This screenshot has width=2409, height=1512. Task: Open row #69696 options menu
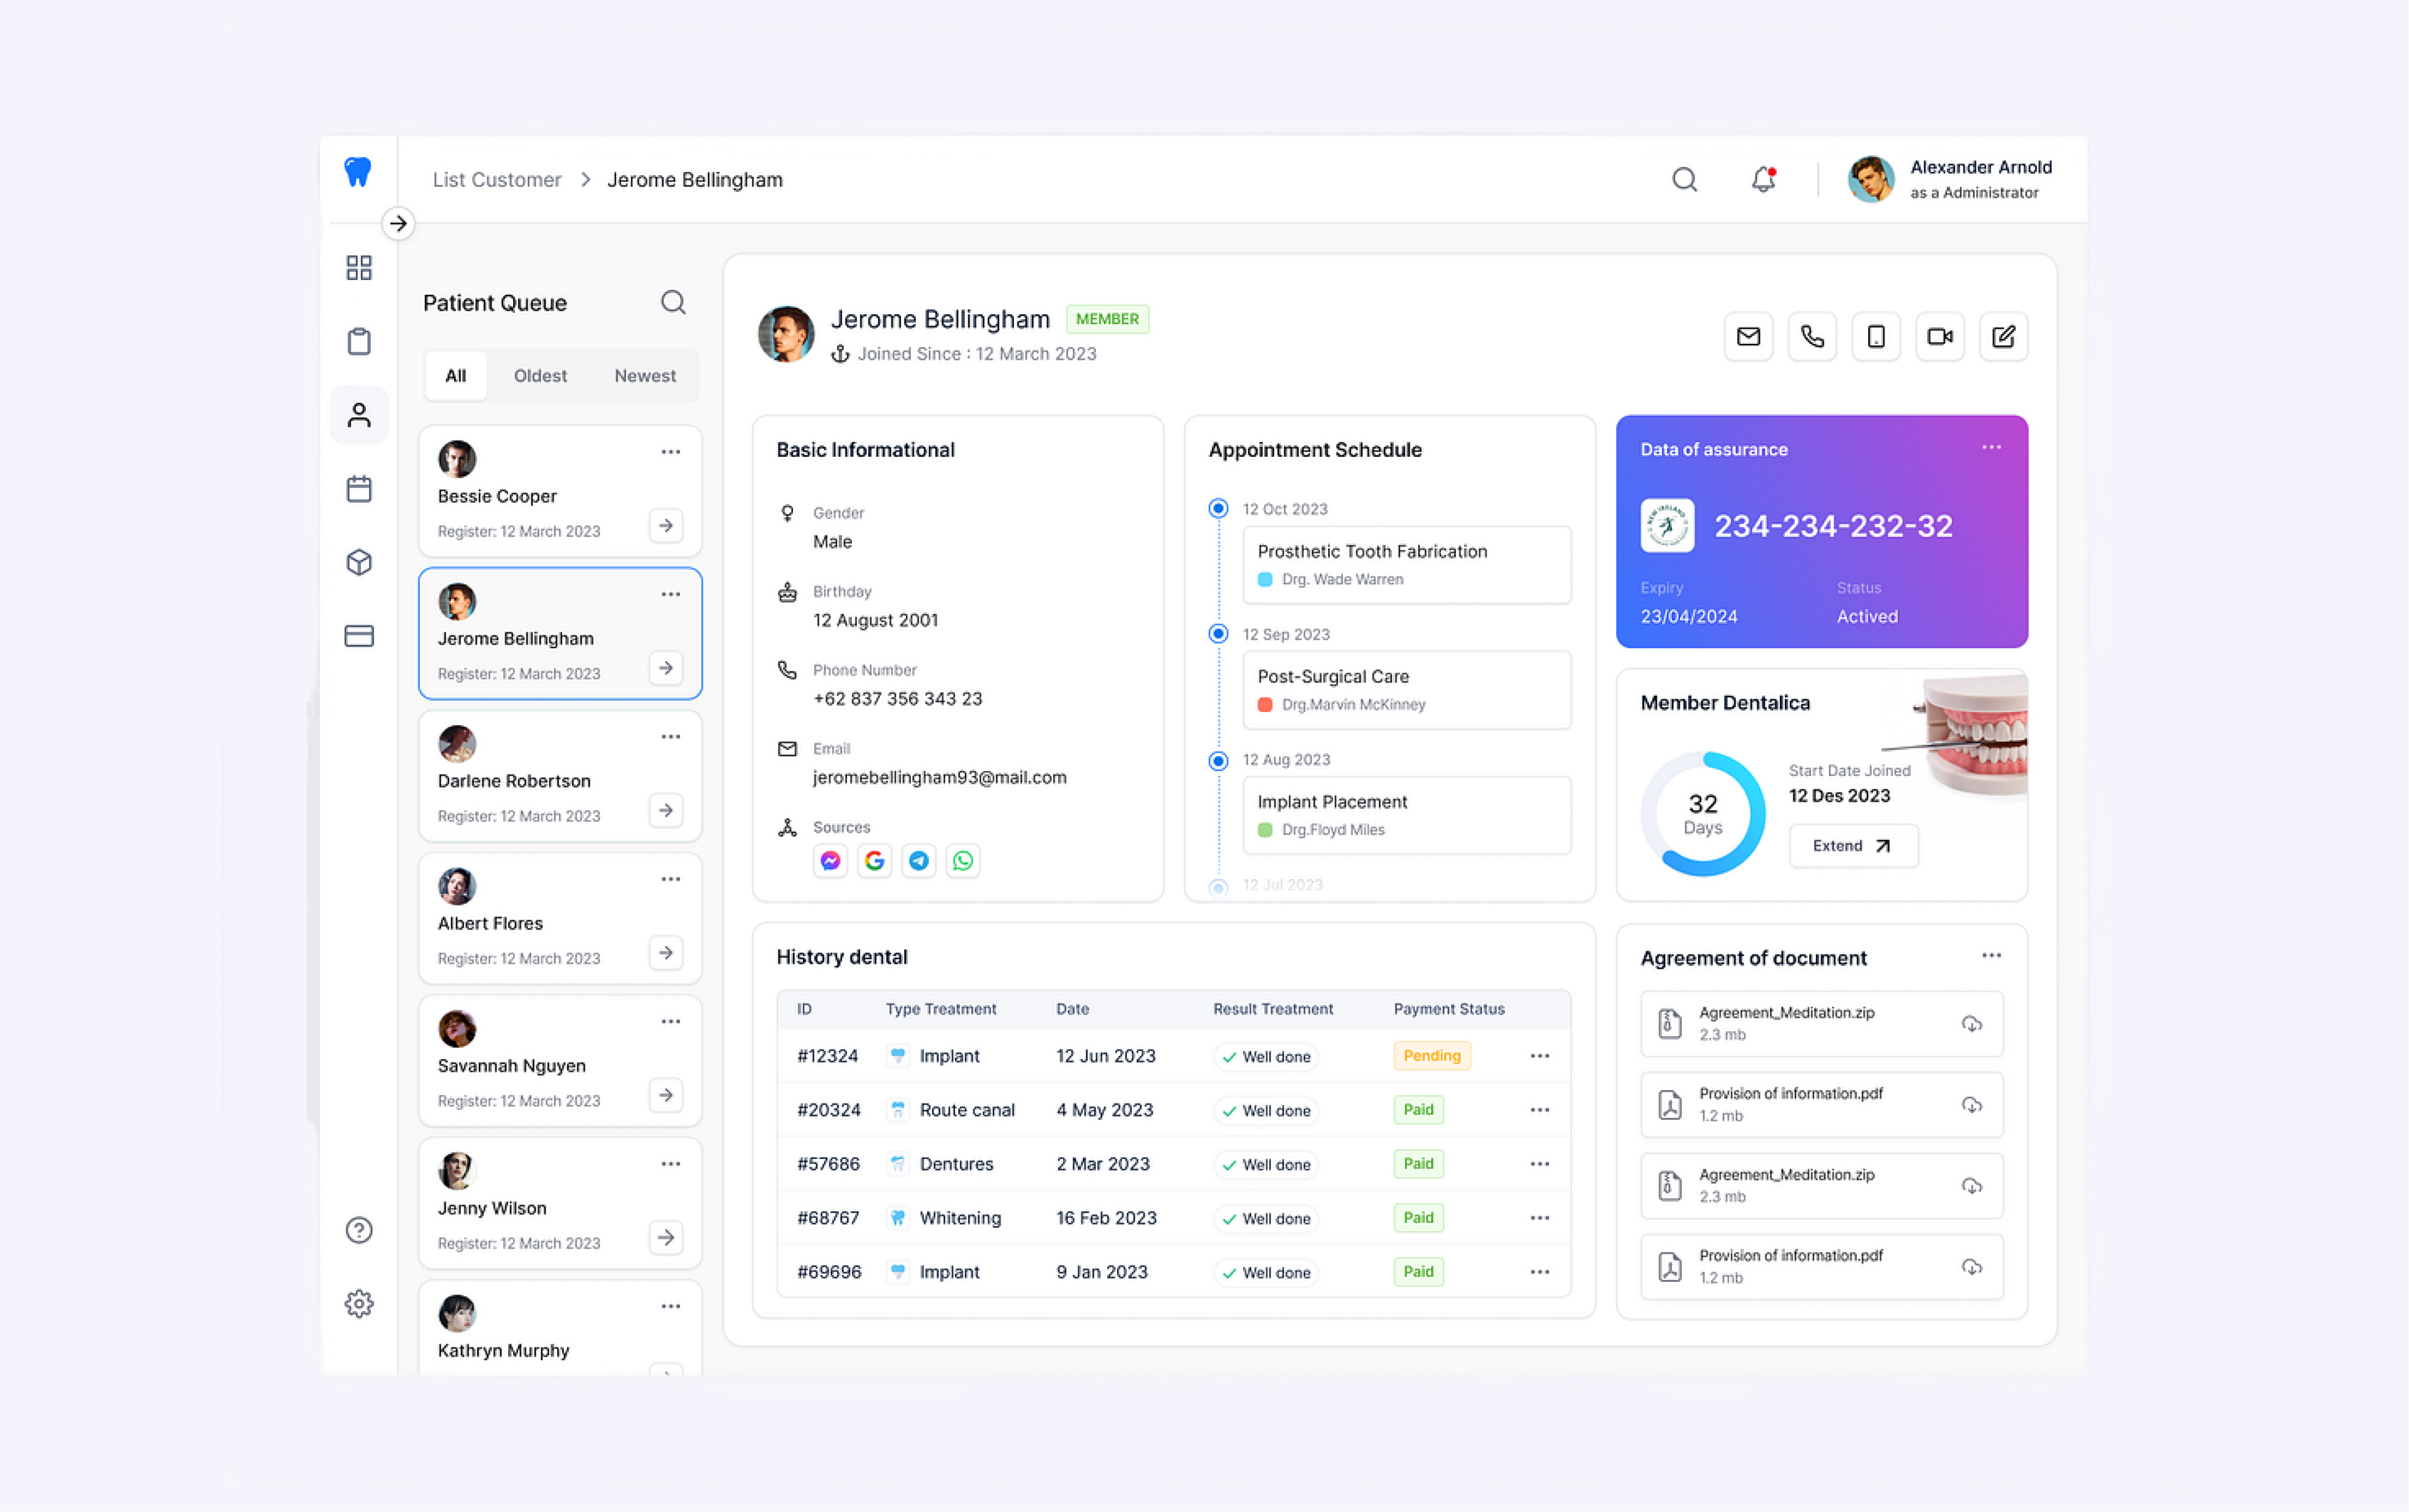(x=1540, y=1272)
